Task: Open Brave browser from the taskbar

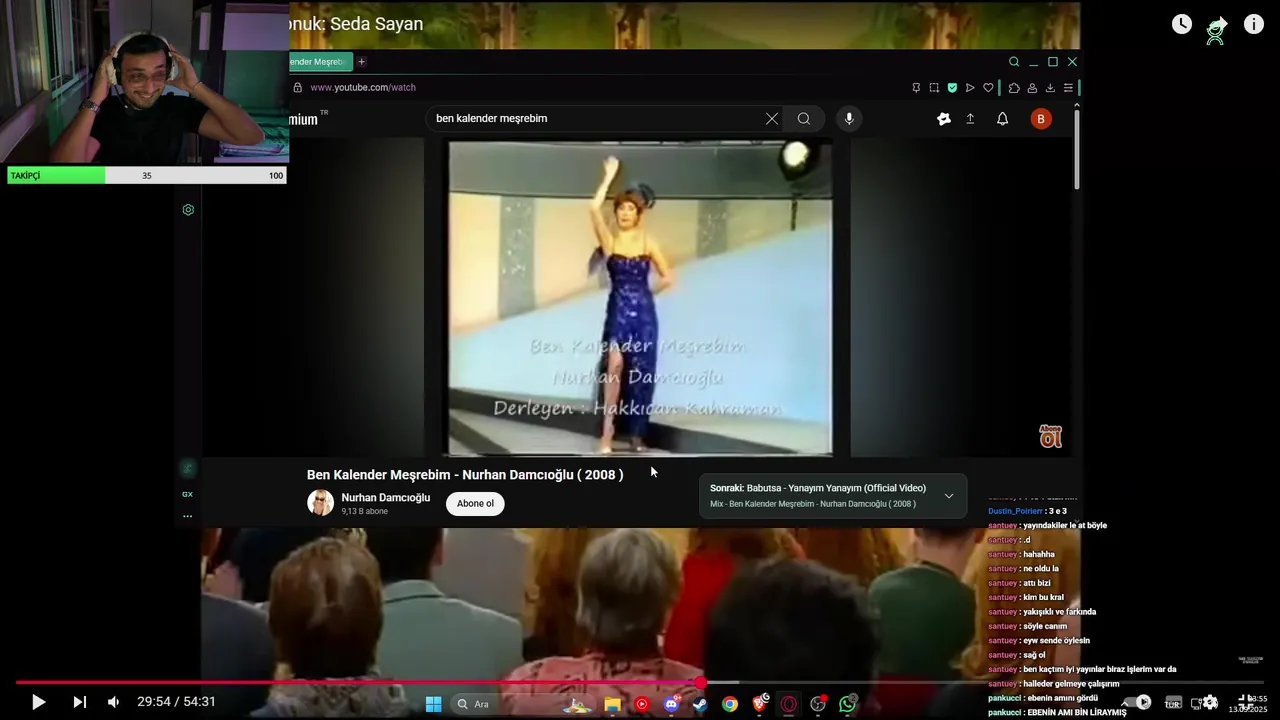Action: [760, 704]
